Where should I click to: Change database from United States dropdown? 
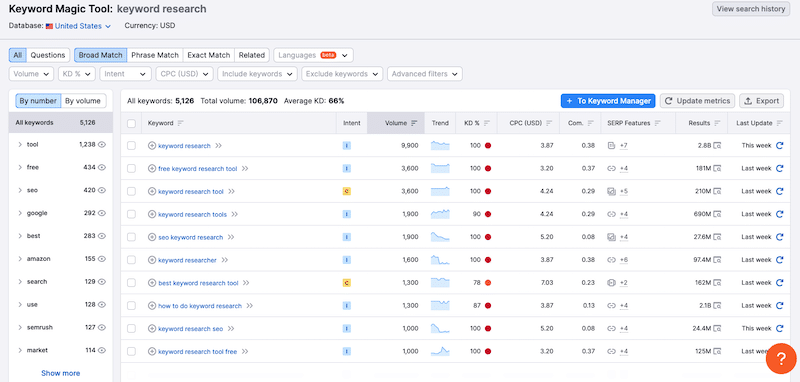(x=79, y=26)
